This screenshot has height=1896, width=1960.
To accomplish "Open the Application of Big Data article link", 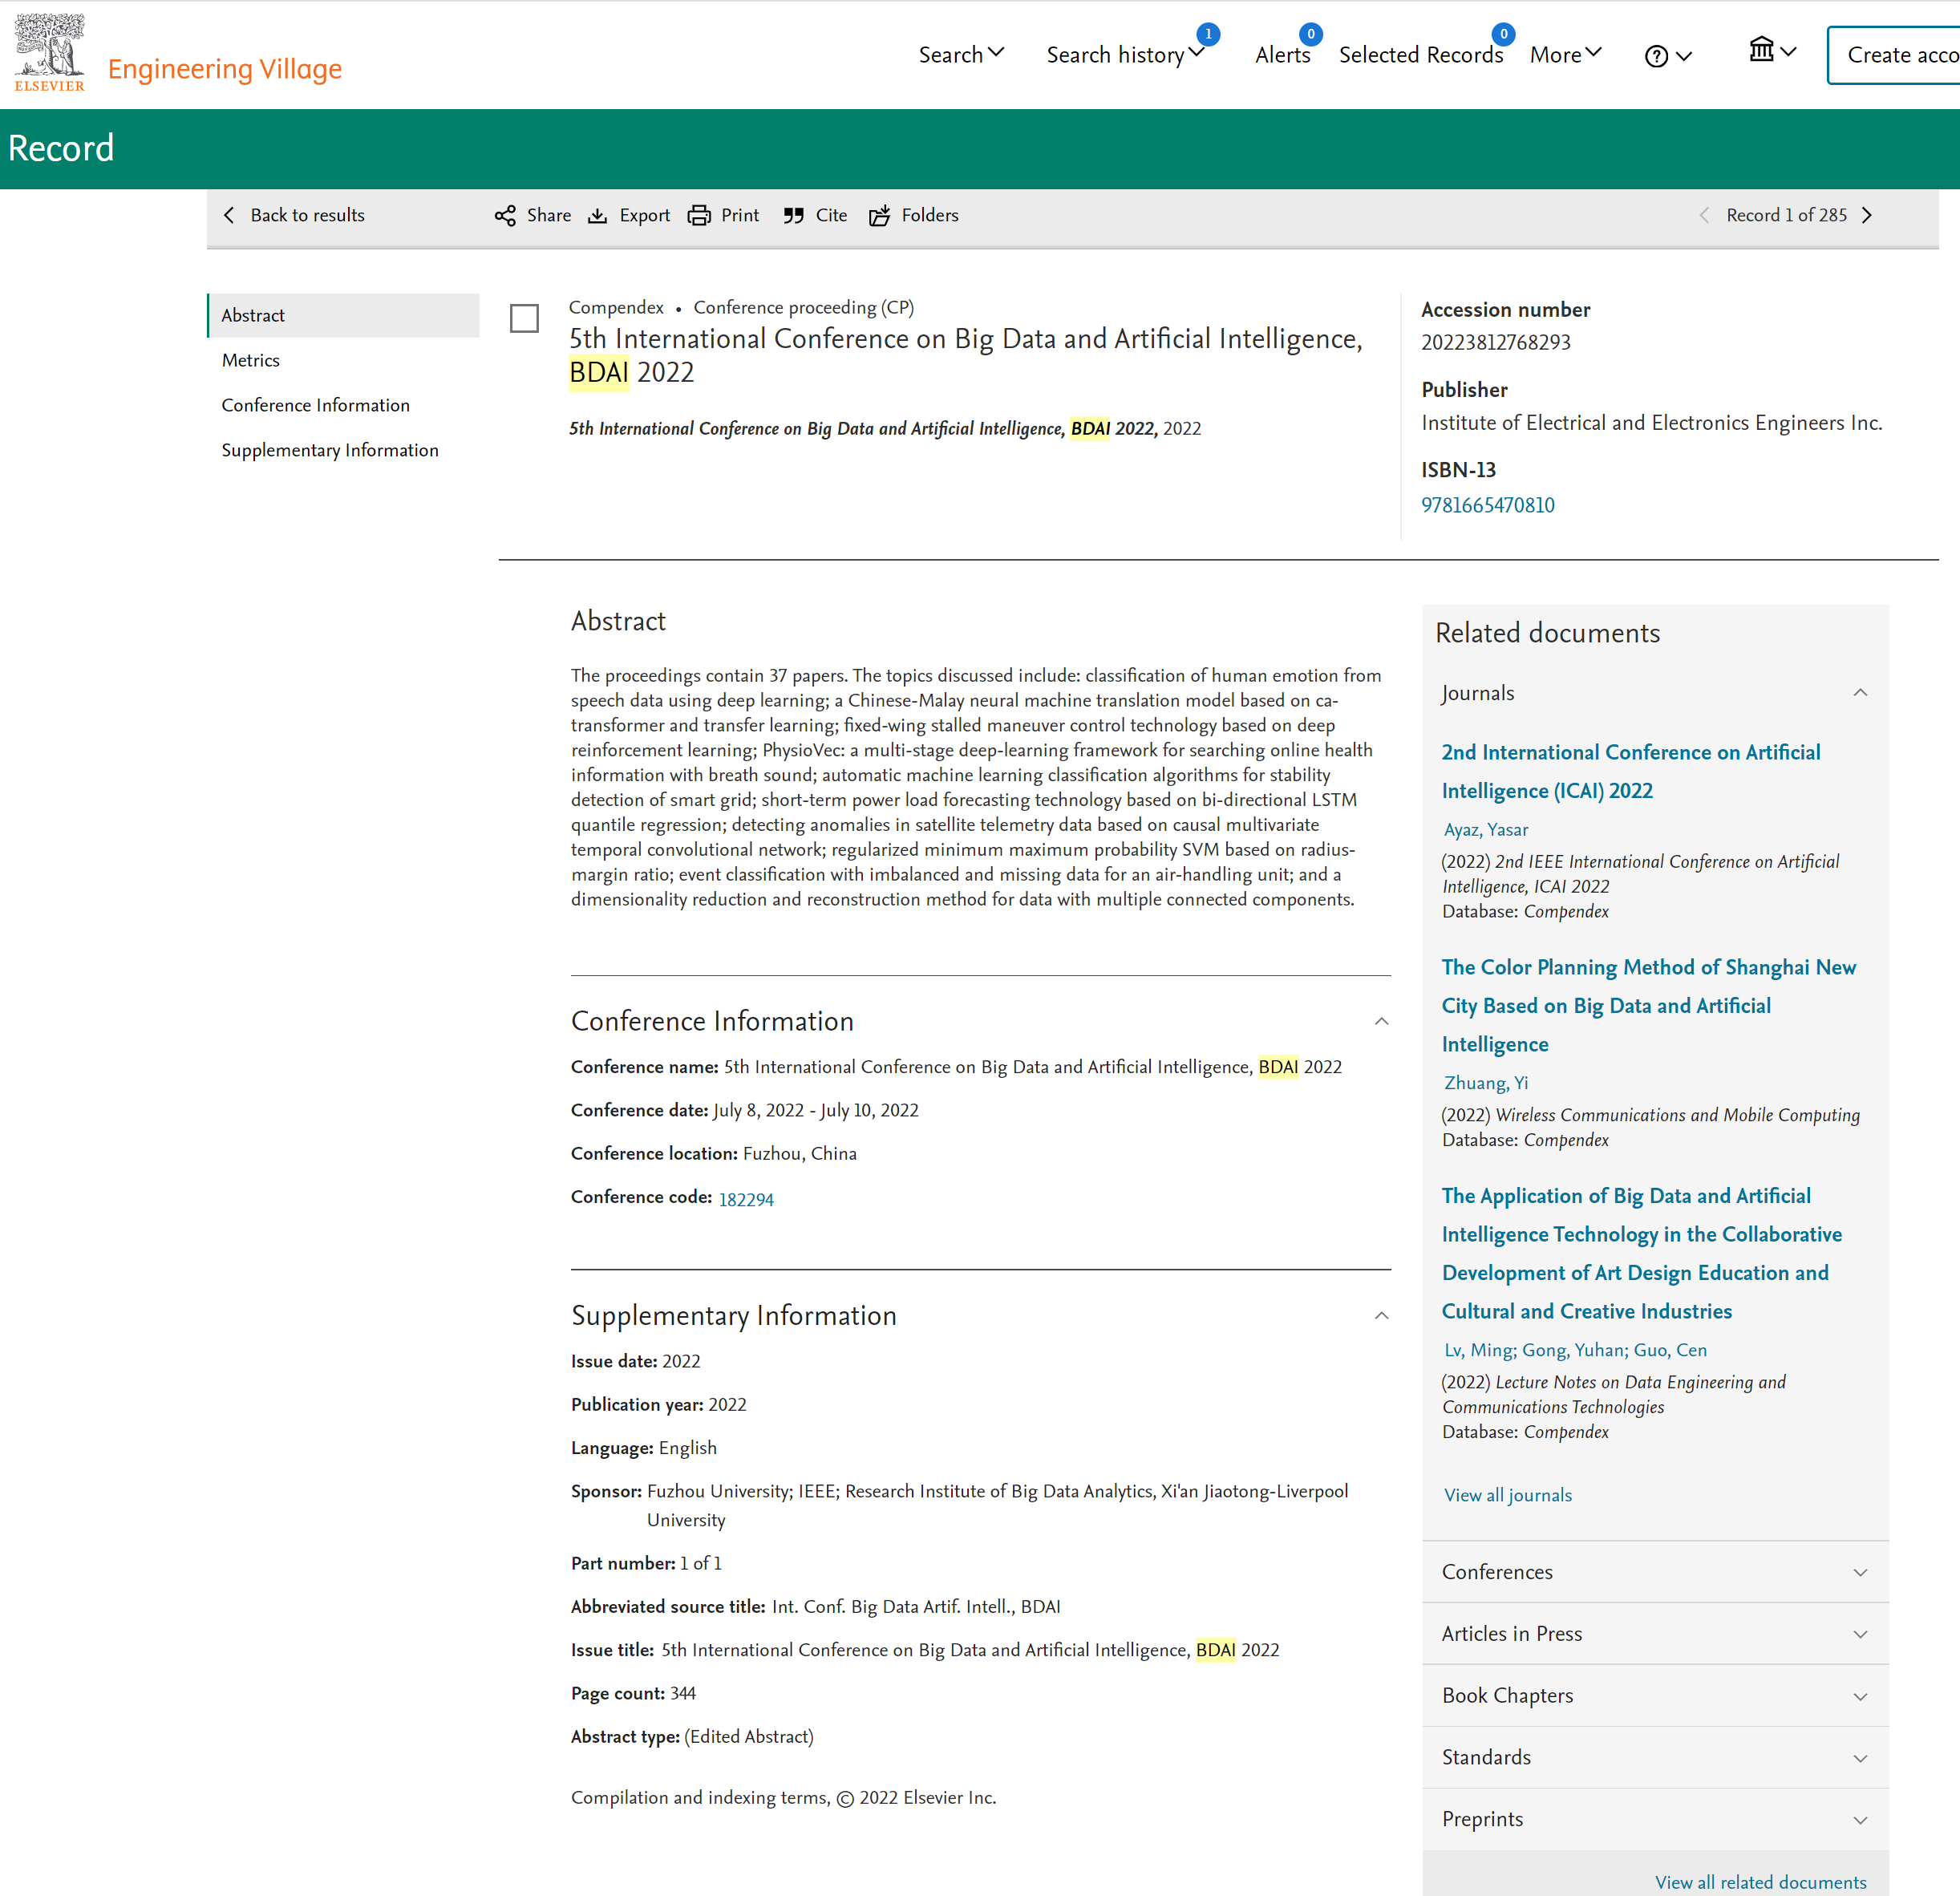I will [x=1641, y=1253].
